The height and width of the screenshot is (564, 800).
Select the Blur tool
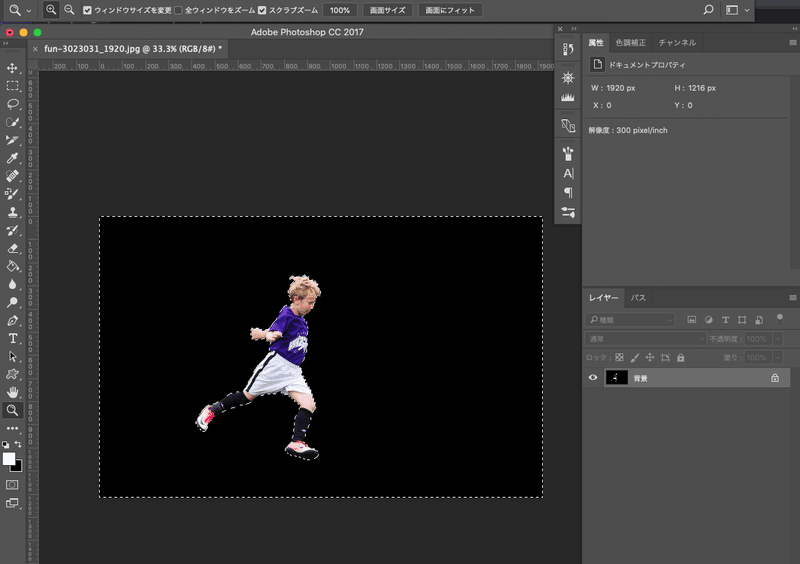point(12,284)
